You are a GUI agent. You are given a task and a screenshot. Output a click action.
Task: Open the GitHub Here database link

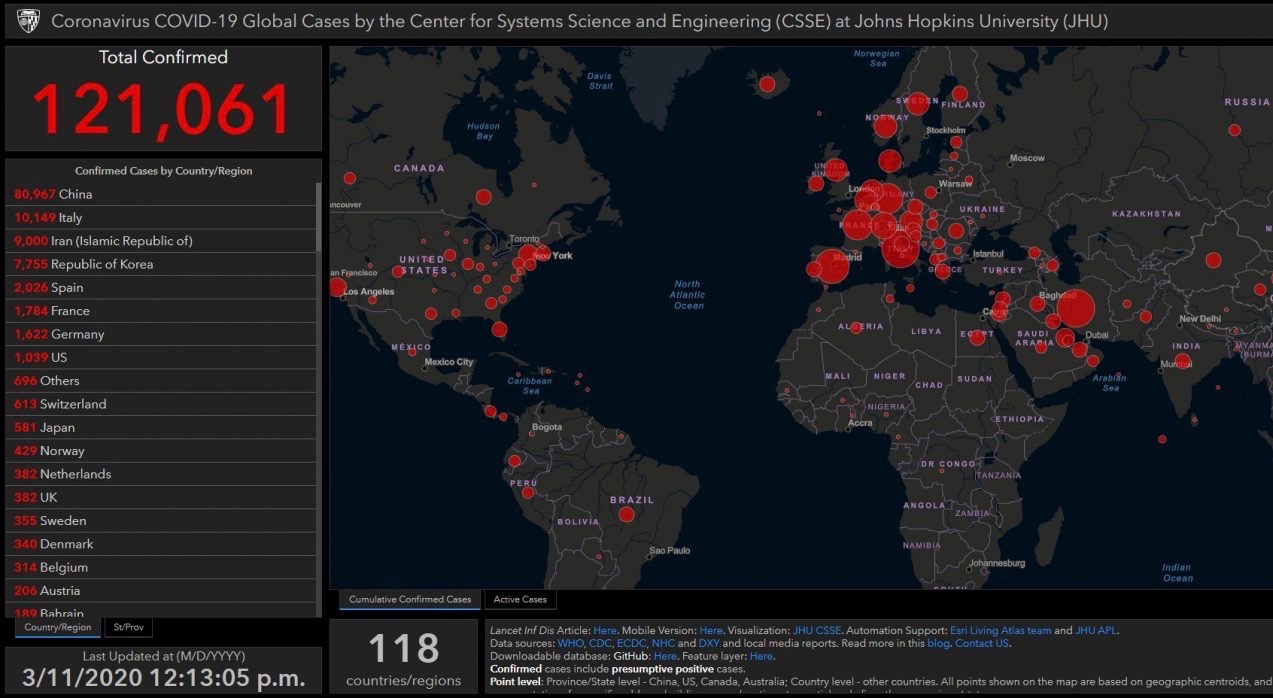665,656
